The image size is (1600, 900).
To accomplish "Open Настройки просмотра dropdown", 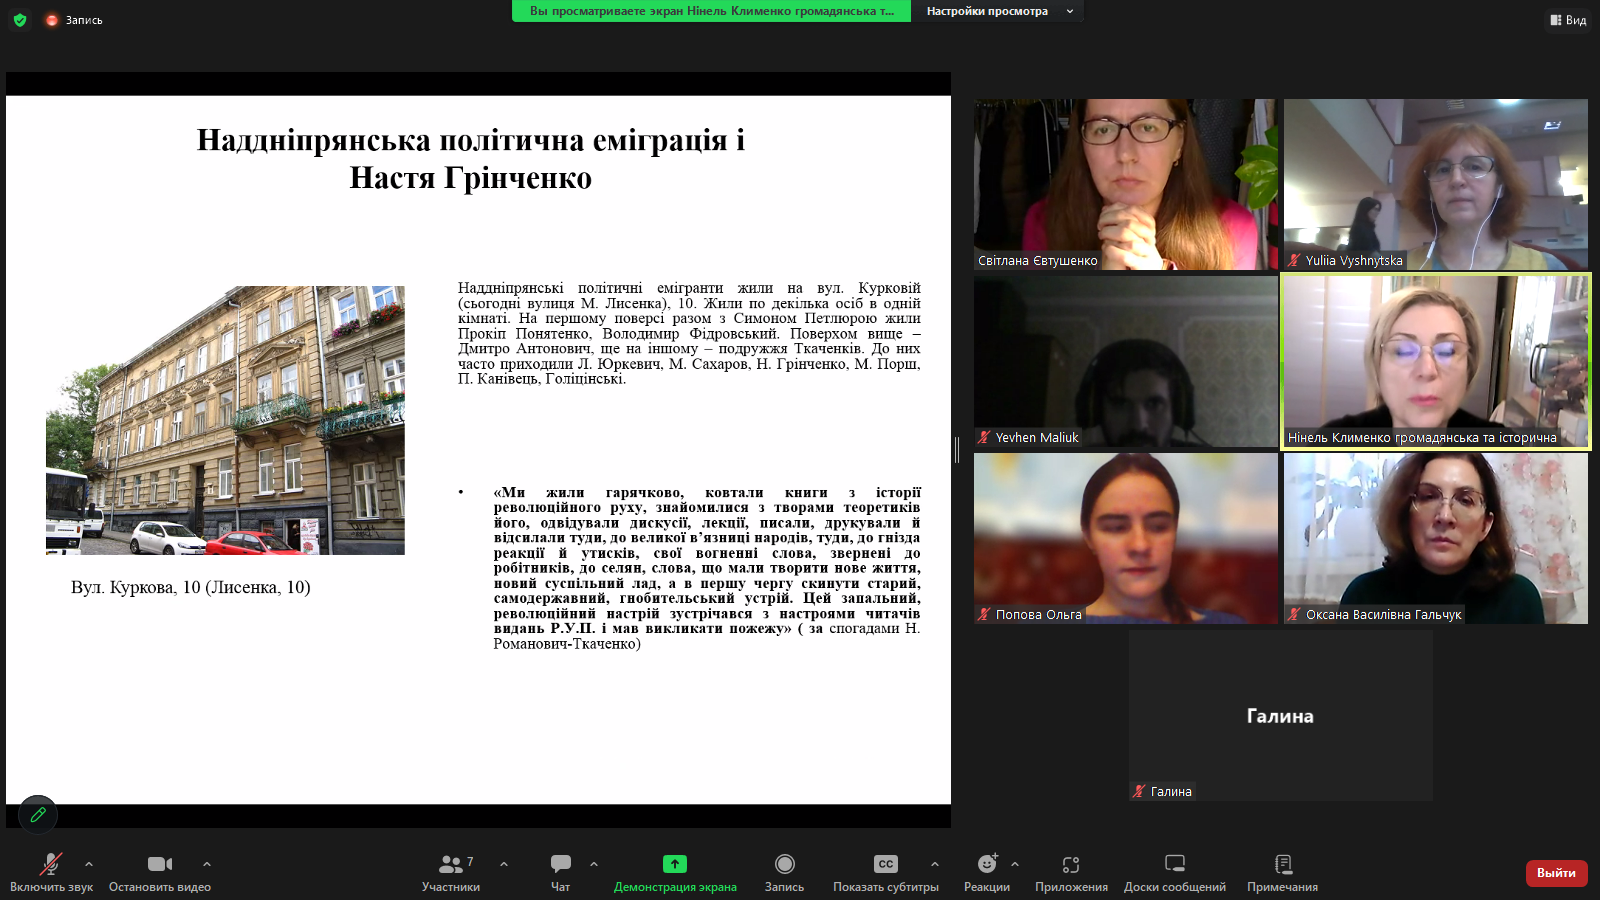I will [998, 11].
